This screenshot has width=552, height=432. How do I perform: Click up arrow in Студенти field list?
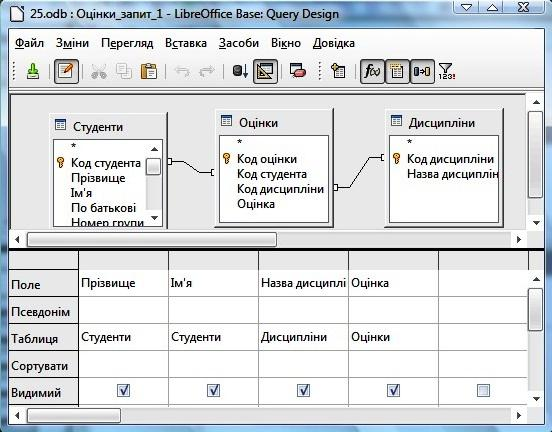pos(154,149)
